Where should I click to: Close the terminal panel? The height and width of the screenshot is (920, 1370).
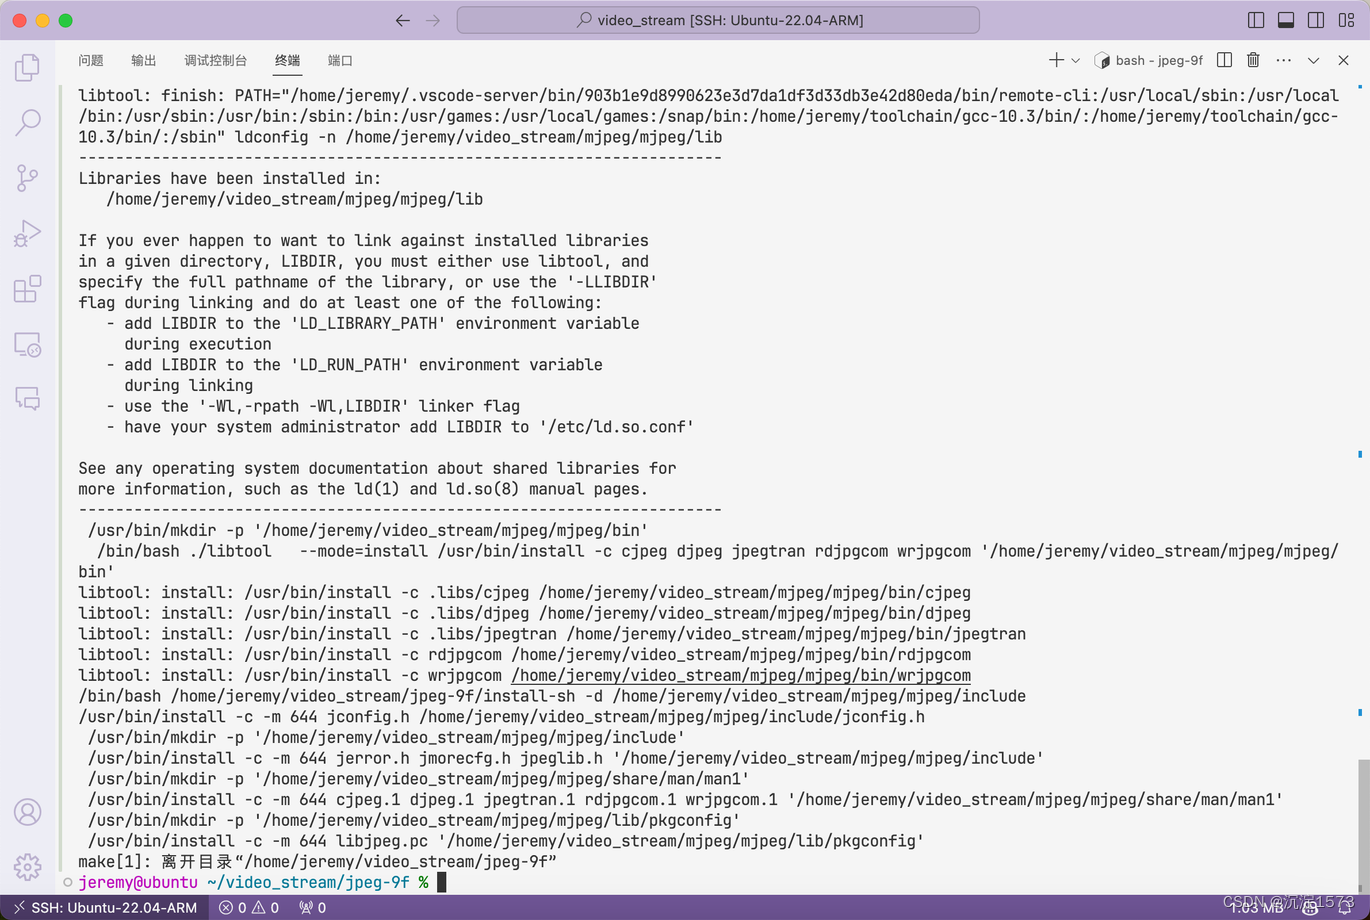(x=1343, y=60)
